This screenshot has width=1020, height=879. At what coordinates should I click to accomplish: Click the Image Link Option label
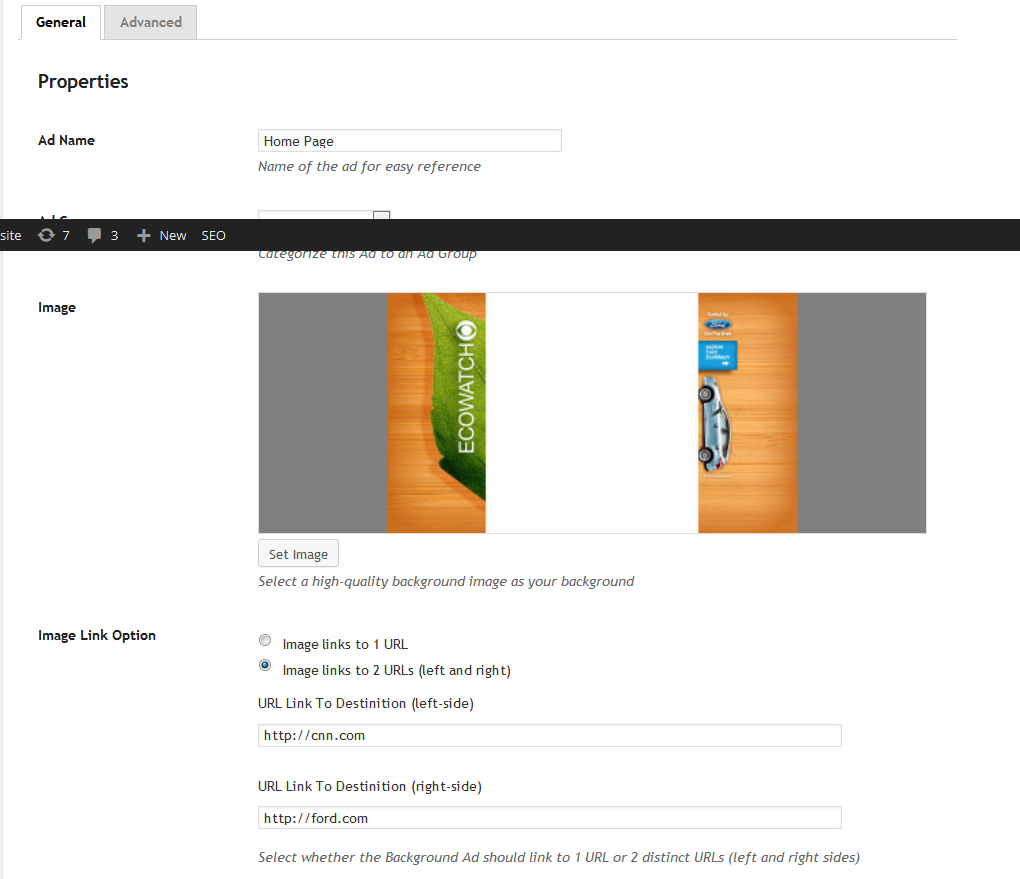click(x=97, y=635)
